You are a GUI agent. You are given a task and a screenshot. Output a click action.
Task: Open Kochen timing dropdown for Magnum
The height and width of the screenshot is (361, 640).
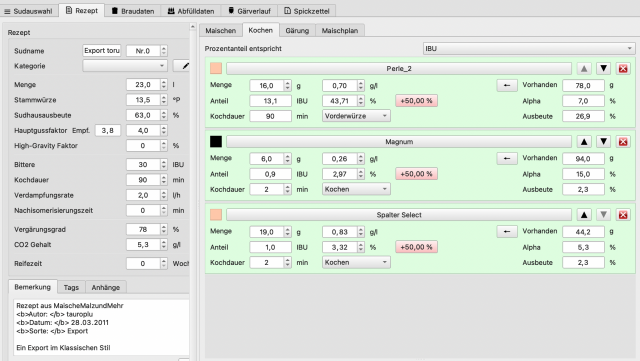tap(356, 189)
